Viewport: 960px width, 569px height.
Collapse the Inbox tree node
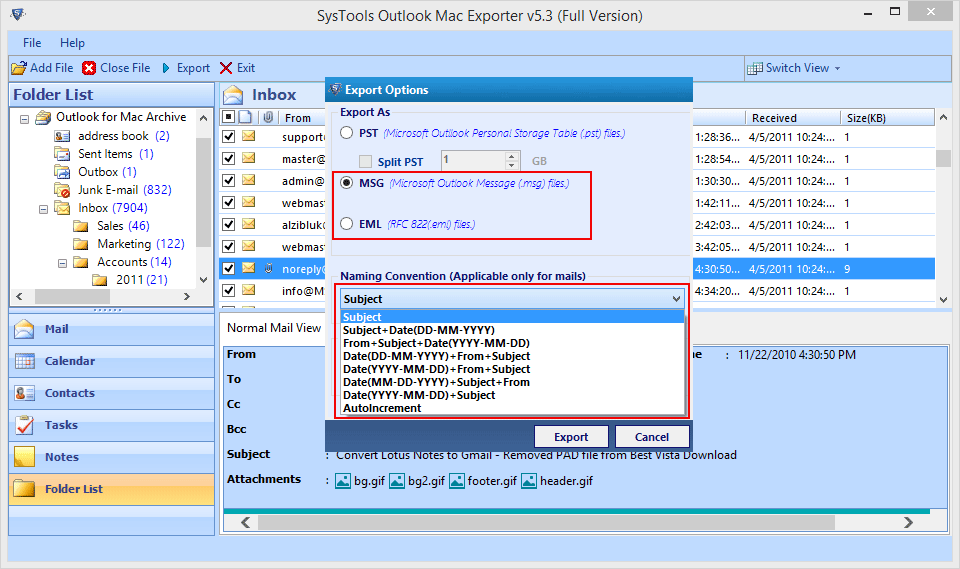pos(43,209)
